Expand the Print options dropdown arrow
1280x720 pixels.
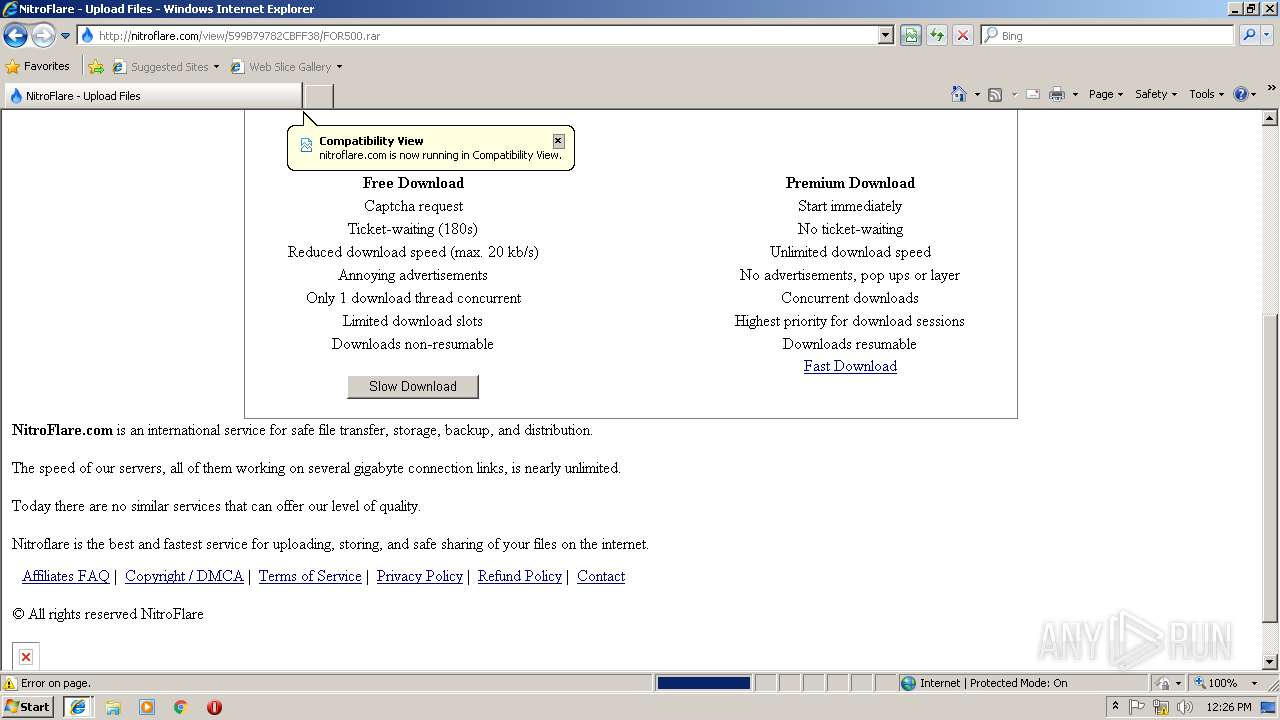coord(1075,94)
